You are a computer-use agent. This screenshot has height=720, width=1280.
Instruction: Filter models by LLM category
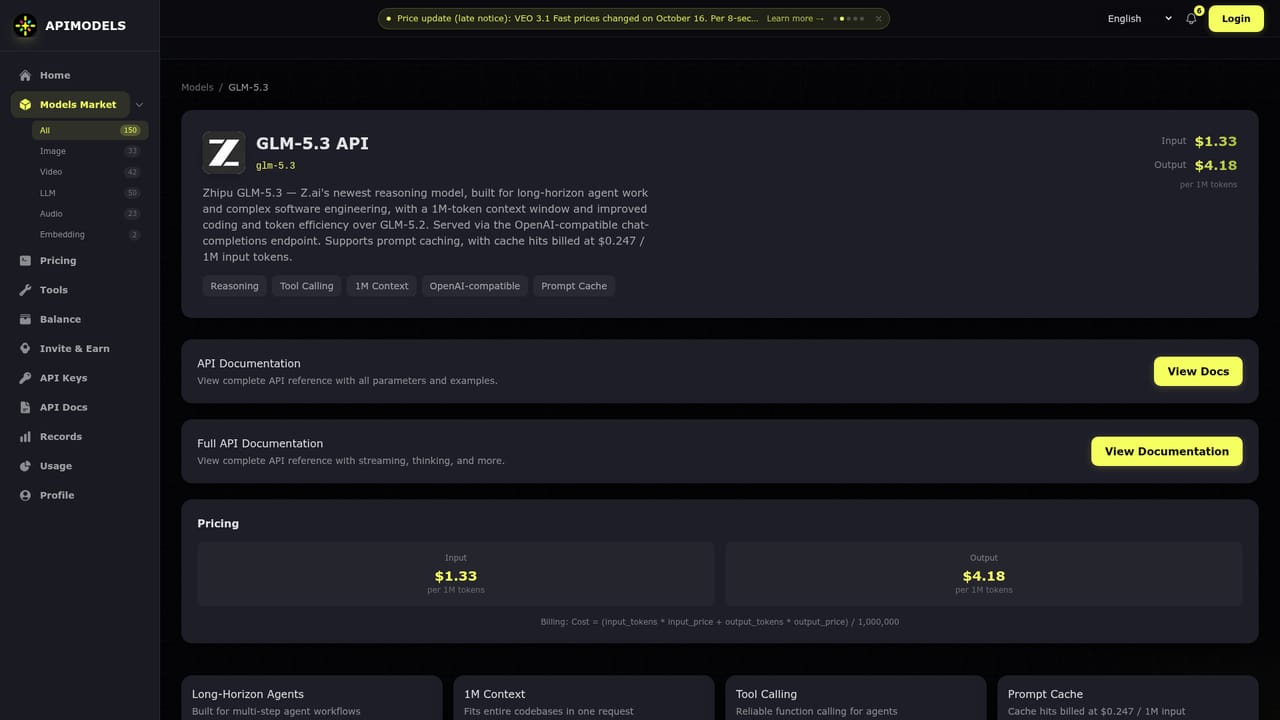90,193
